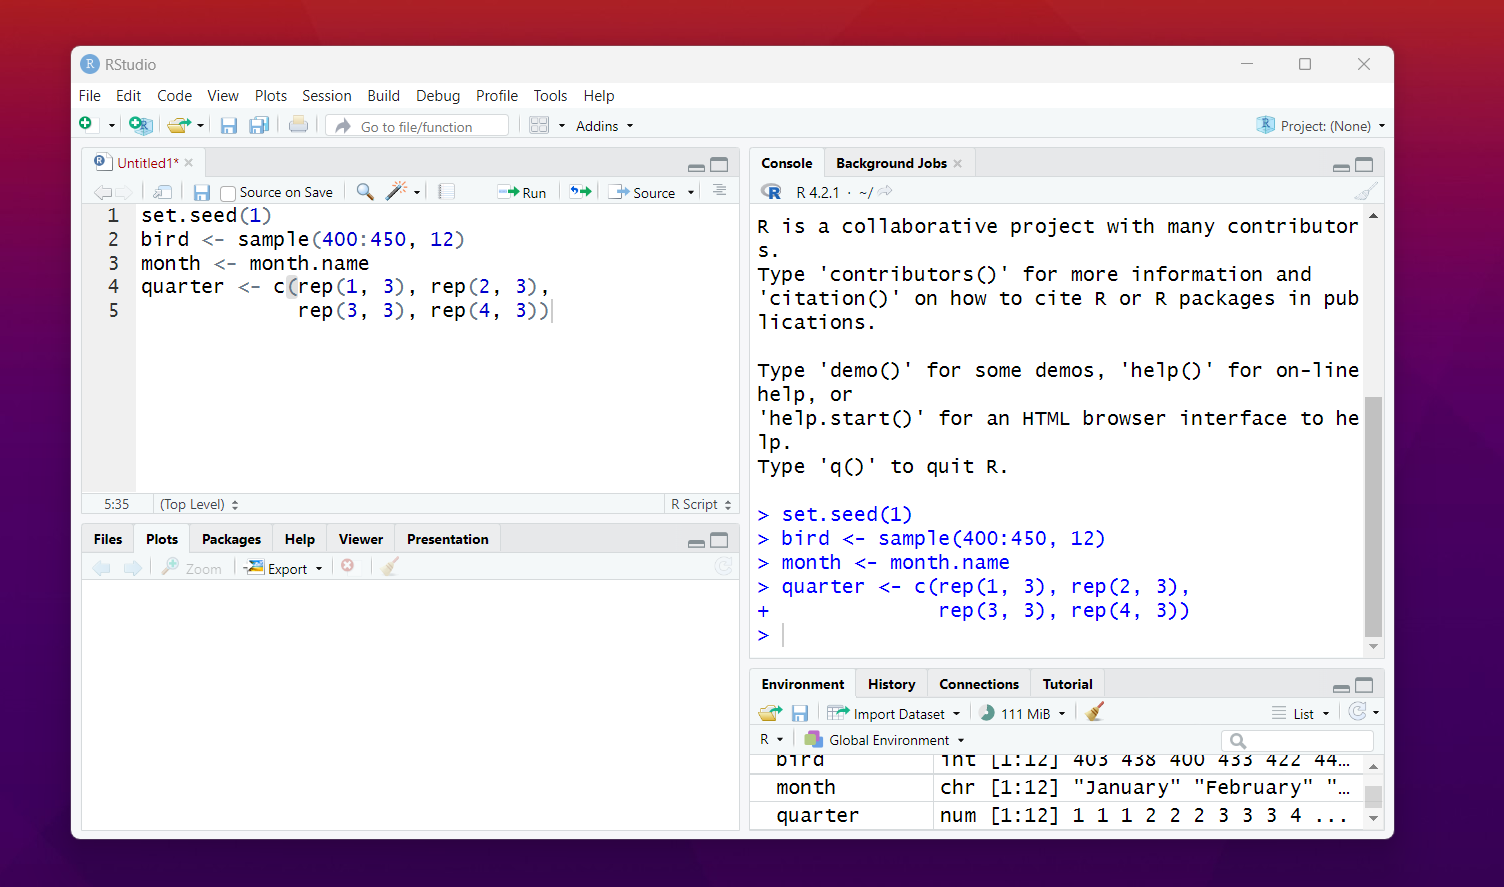The height and width of the screenshot is (887, 1504).
Task: Open the Global Environment selector
Action: click(x=885, y=740)
